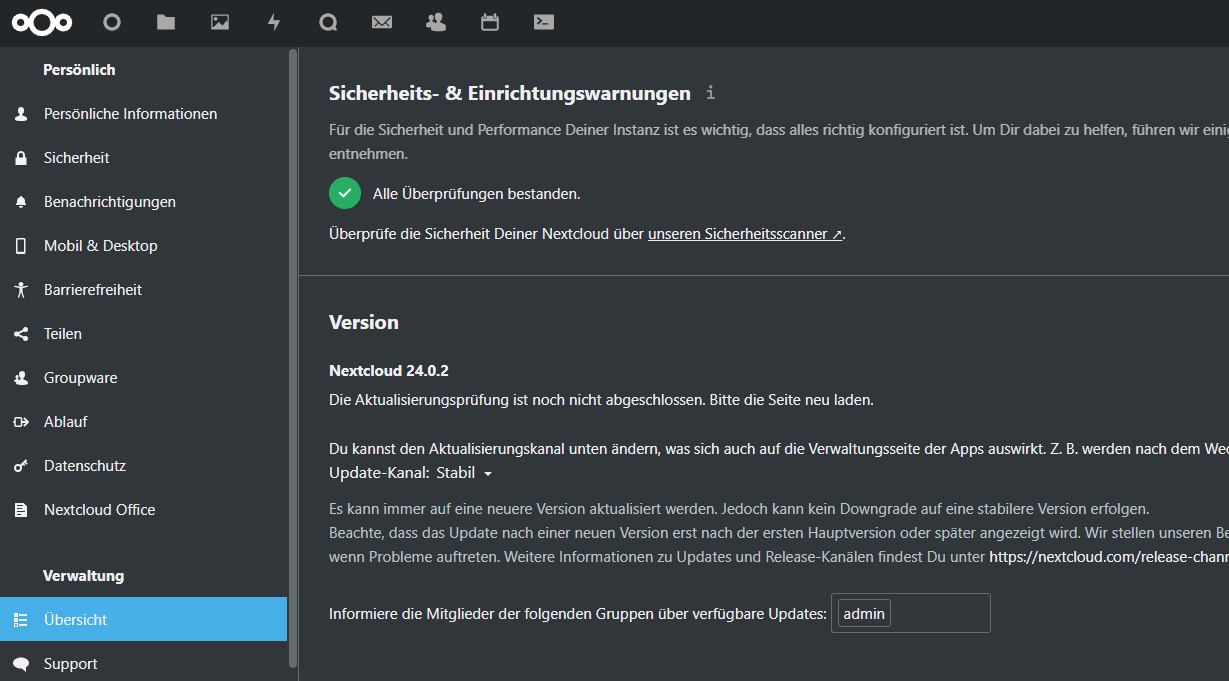1229x681 pixels.
Task: Click the Persönlich section header
Action: [x=79, y=70]
